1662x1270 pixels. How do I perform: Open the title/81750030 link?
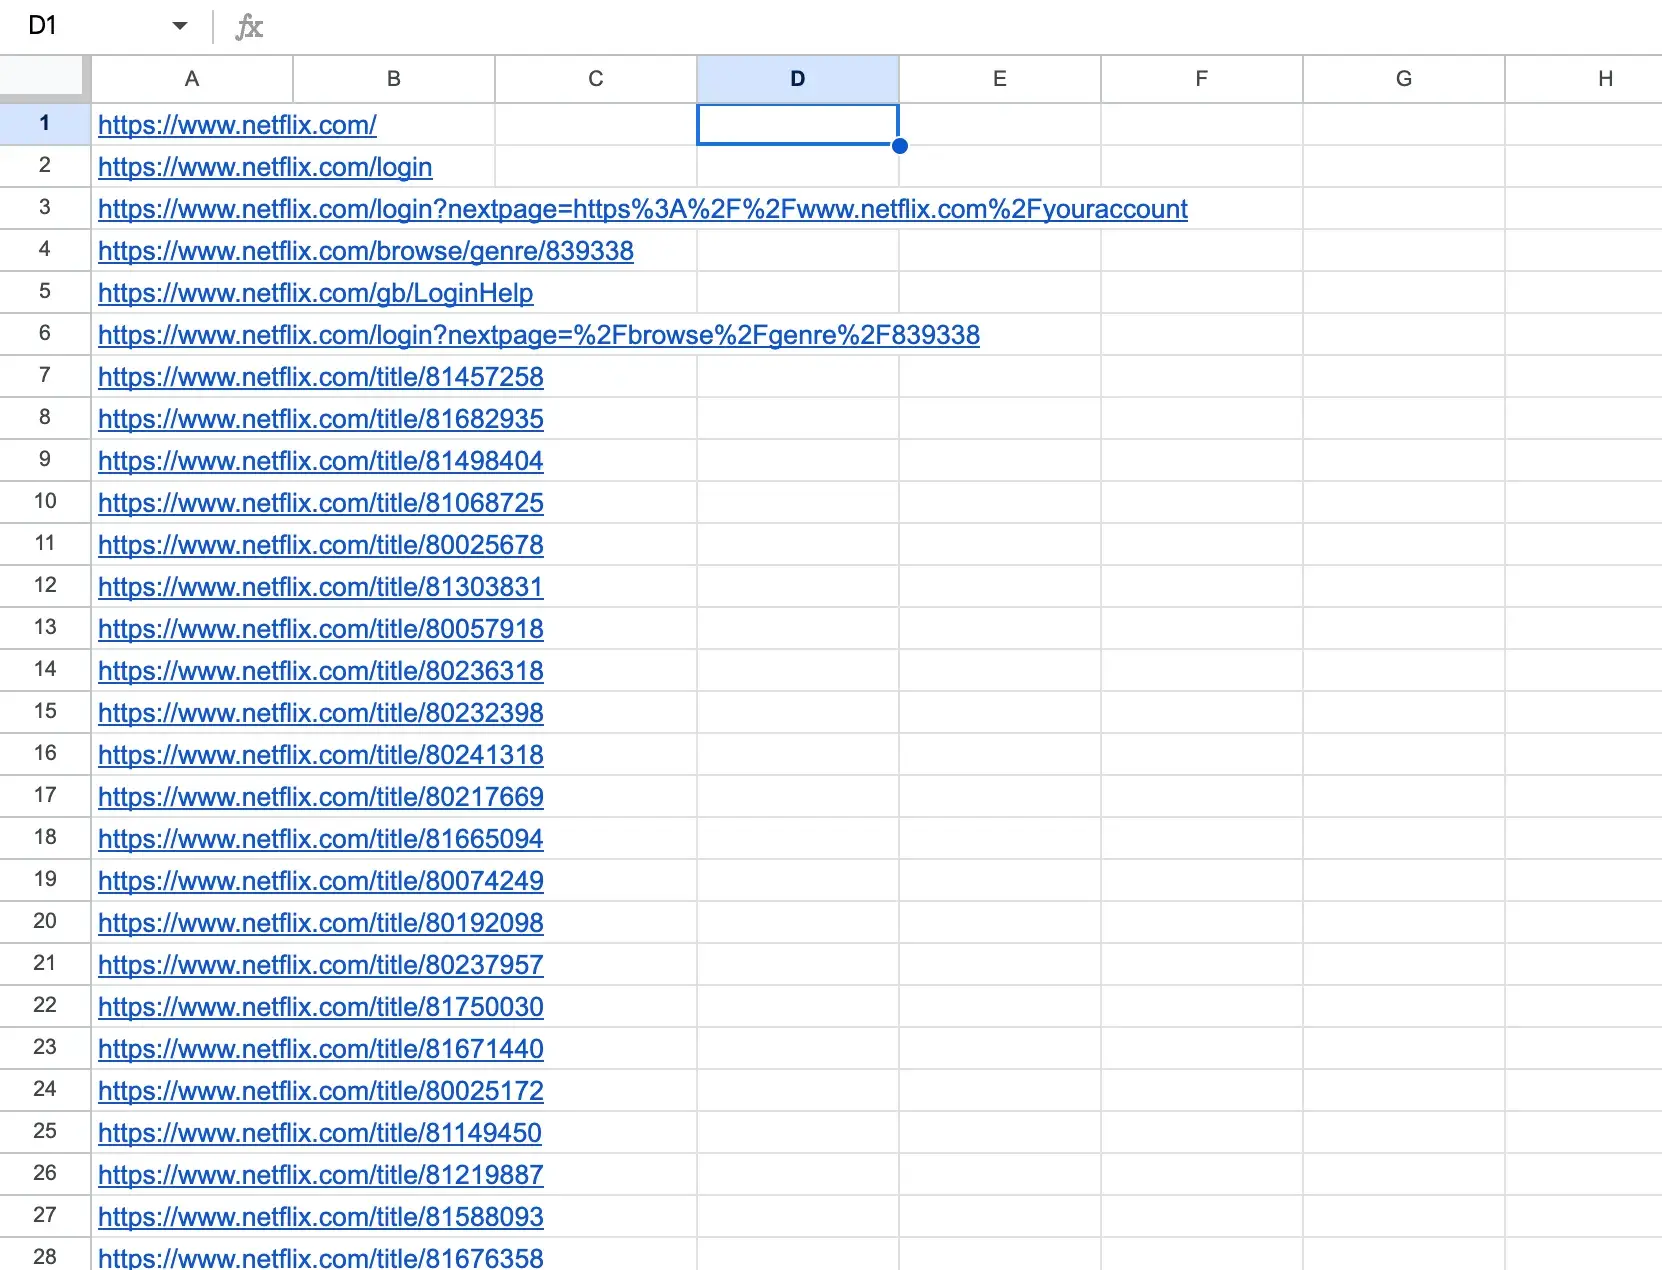pyautogui.click(x=320, y=1007)
